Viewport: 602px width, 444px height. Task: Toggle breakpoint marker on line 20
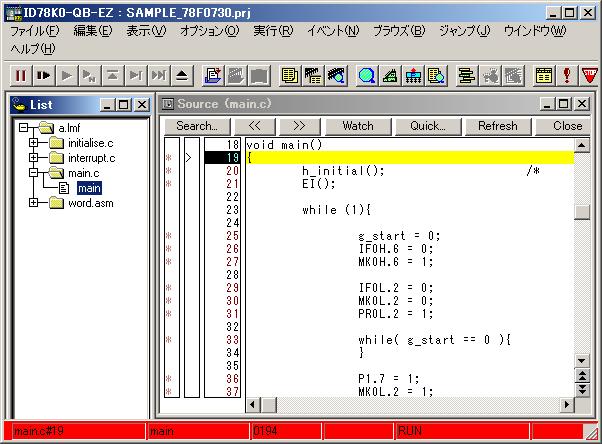(168, 171)
